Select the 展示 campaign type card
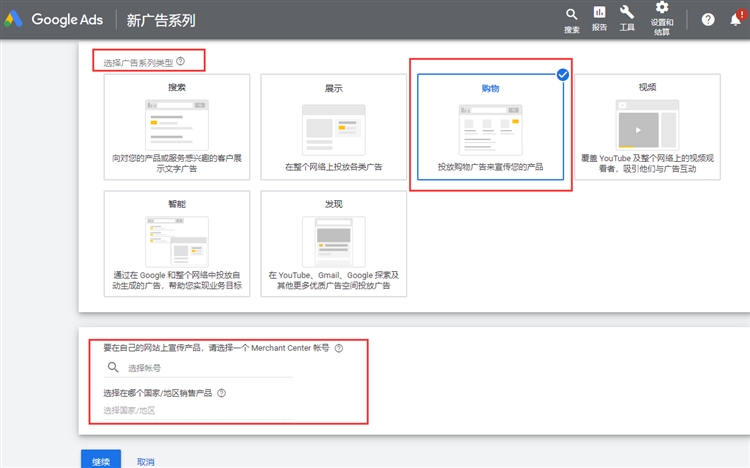The height and width of the screenshot is (468, 750). coord(334,127)
